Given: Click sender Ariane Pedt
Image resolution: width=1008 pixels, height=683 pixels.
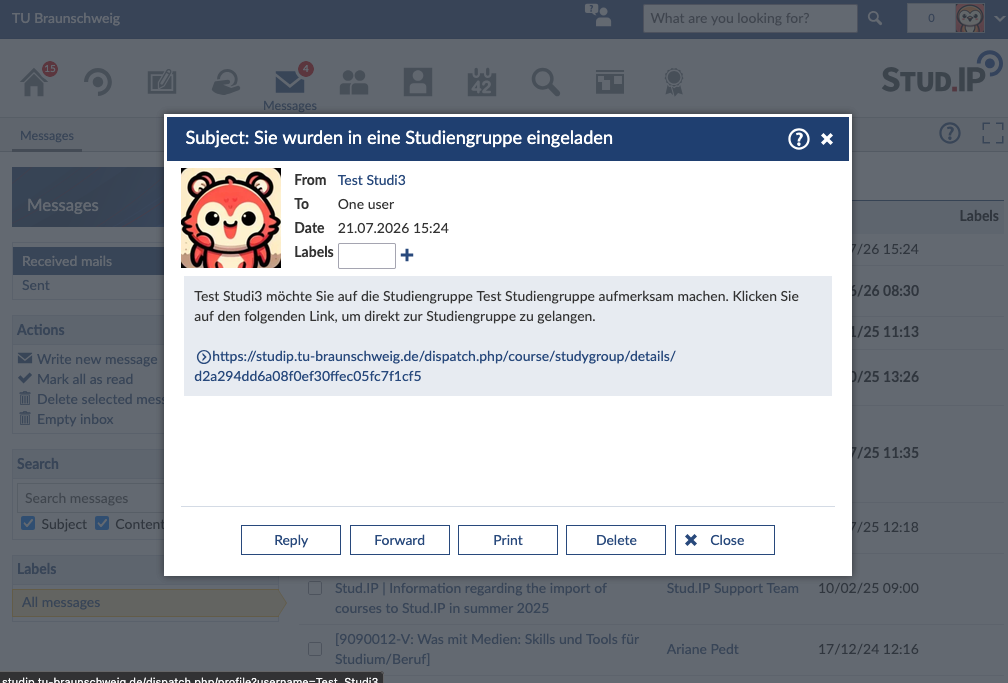Looking at the screenshot, I should coord(702,649).
